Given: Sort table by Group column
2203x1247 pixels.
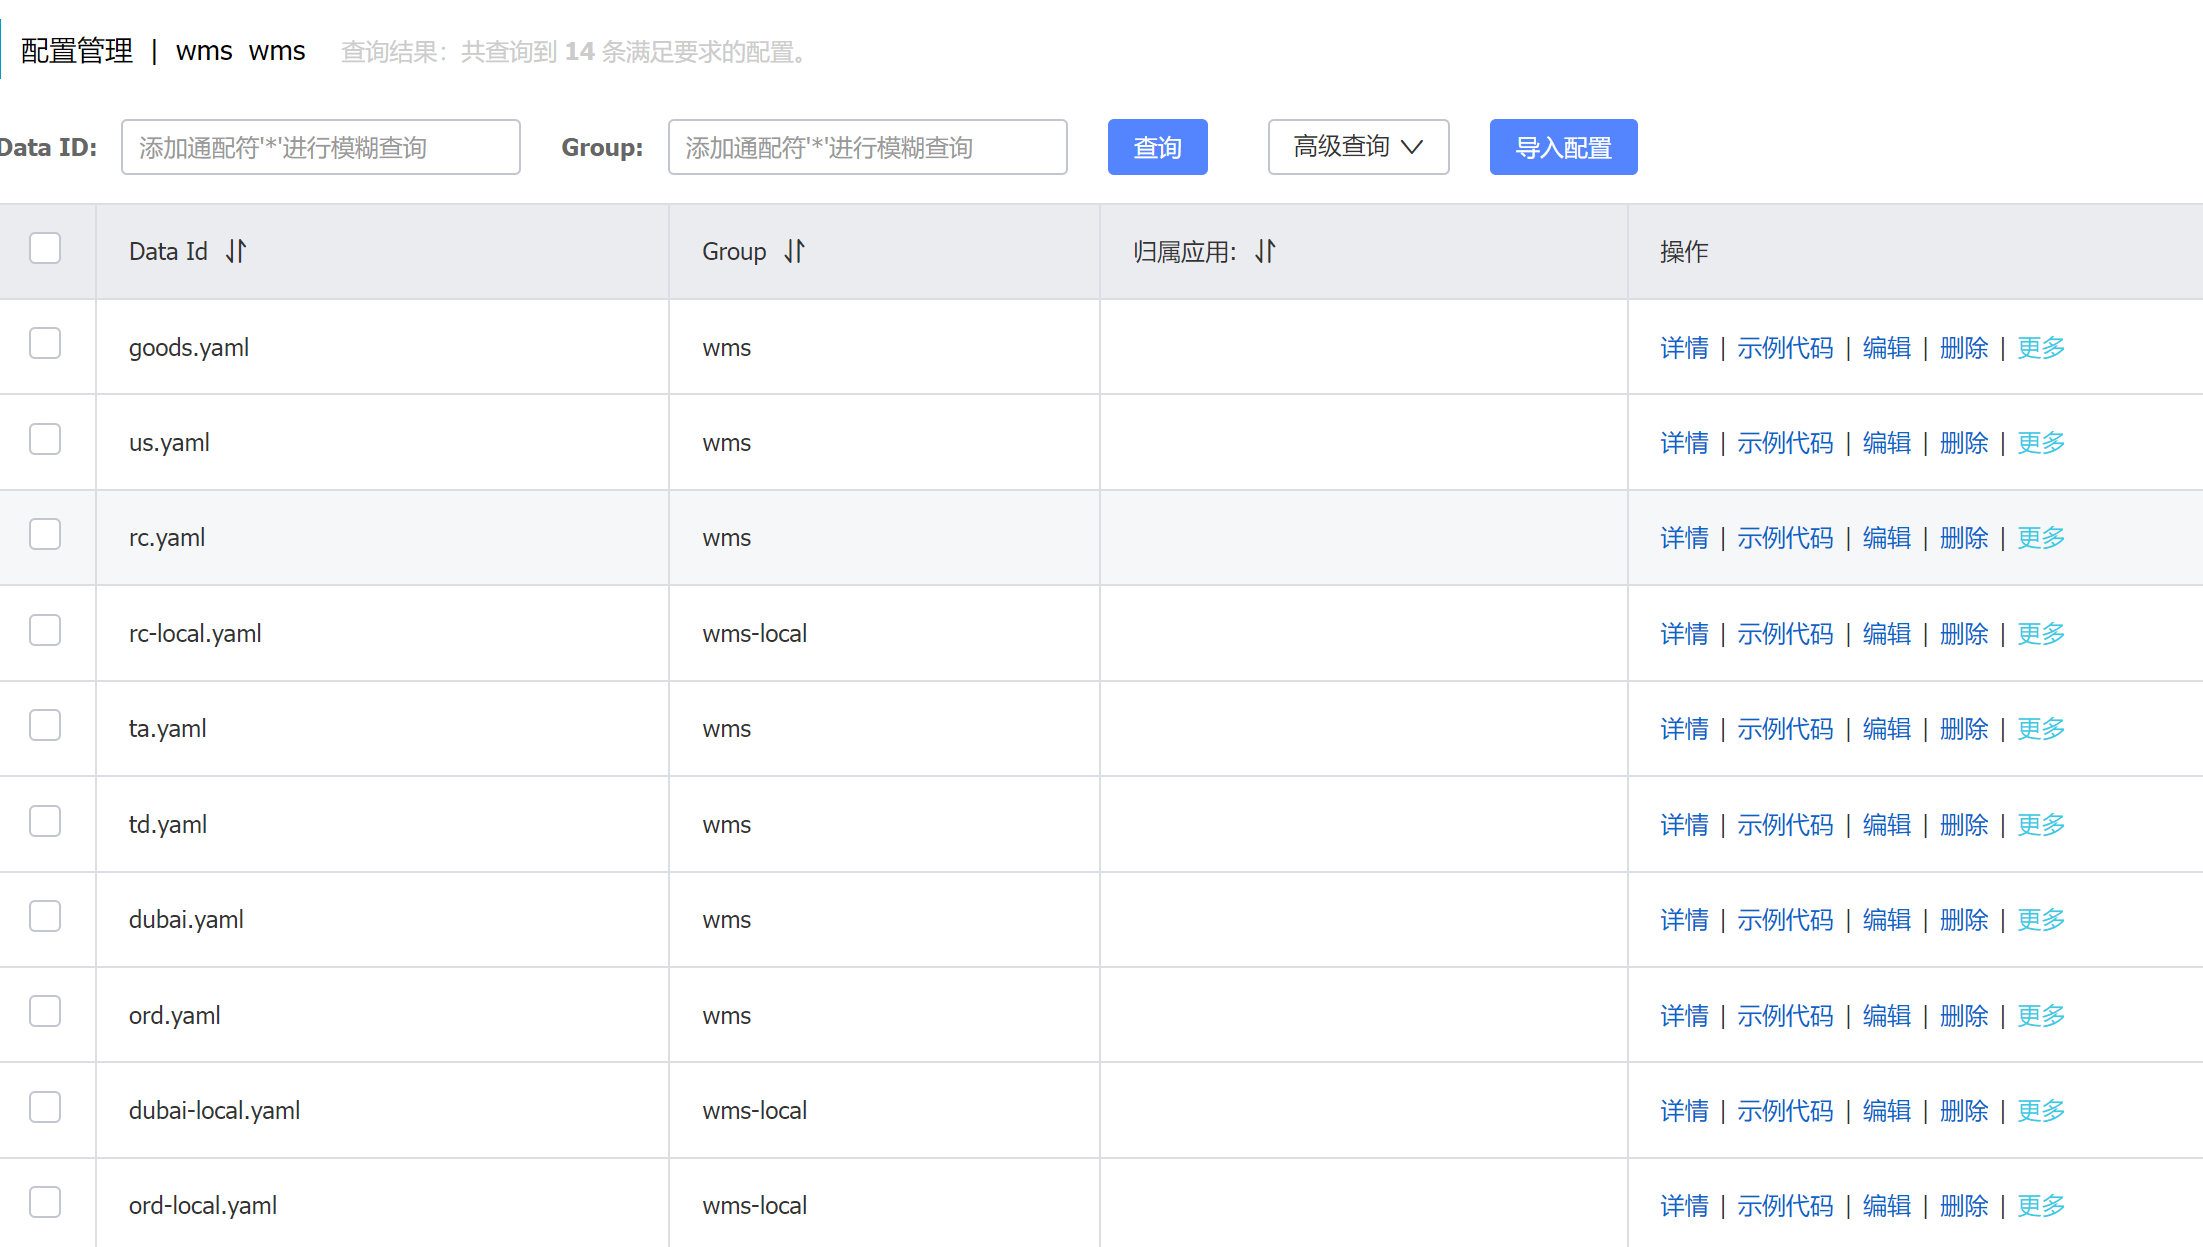Looking at the screenshot, I should tap(795, 251).
